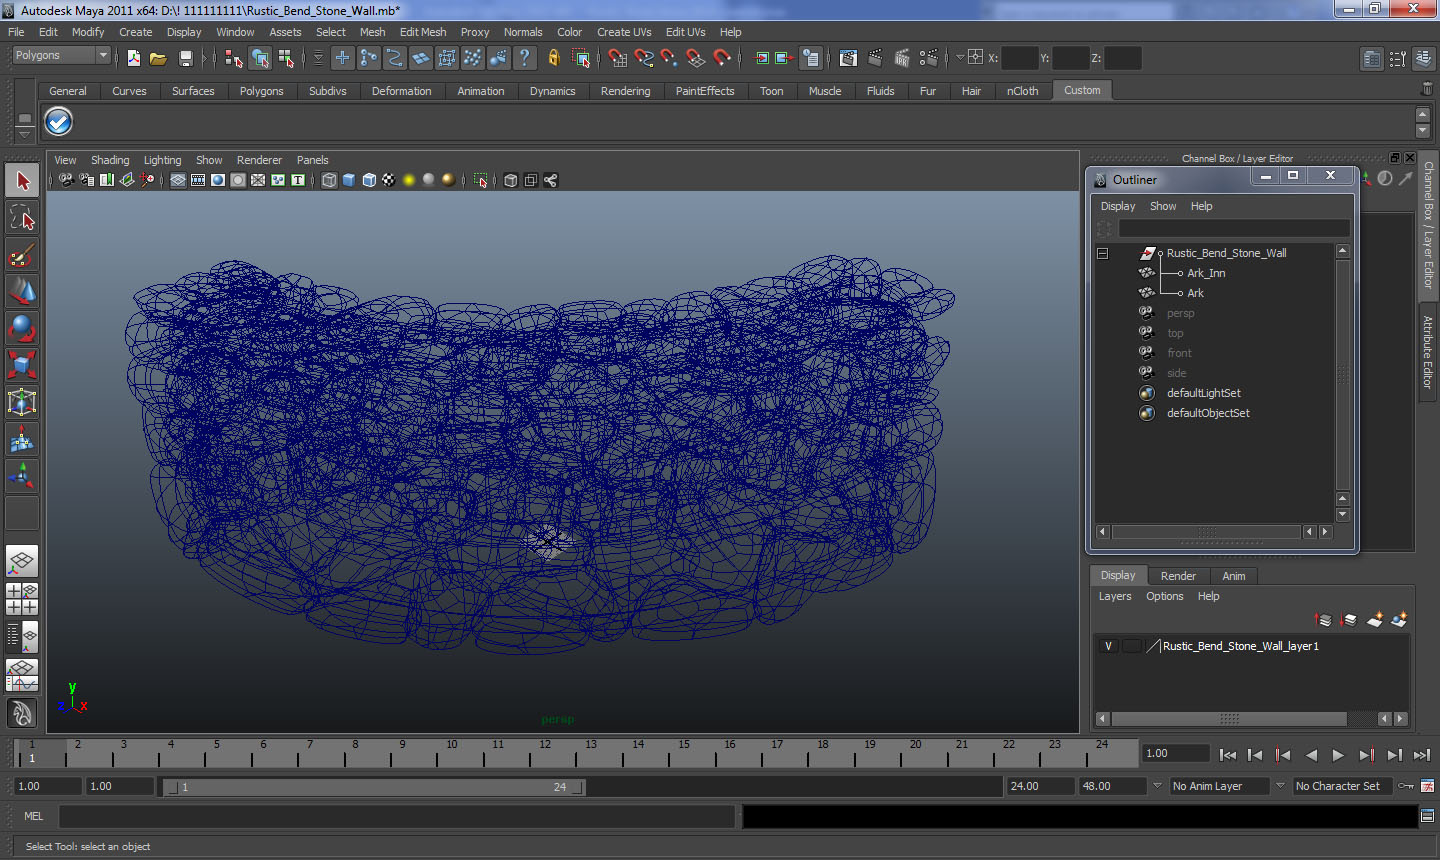1440x860 pixels.
Task: Enable Use All Lights yellow sphere
Action: tap(409, 180)
